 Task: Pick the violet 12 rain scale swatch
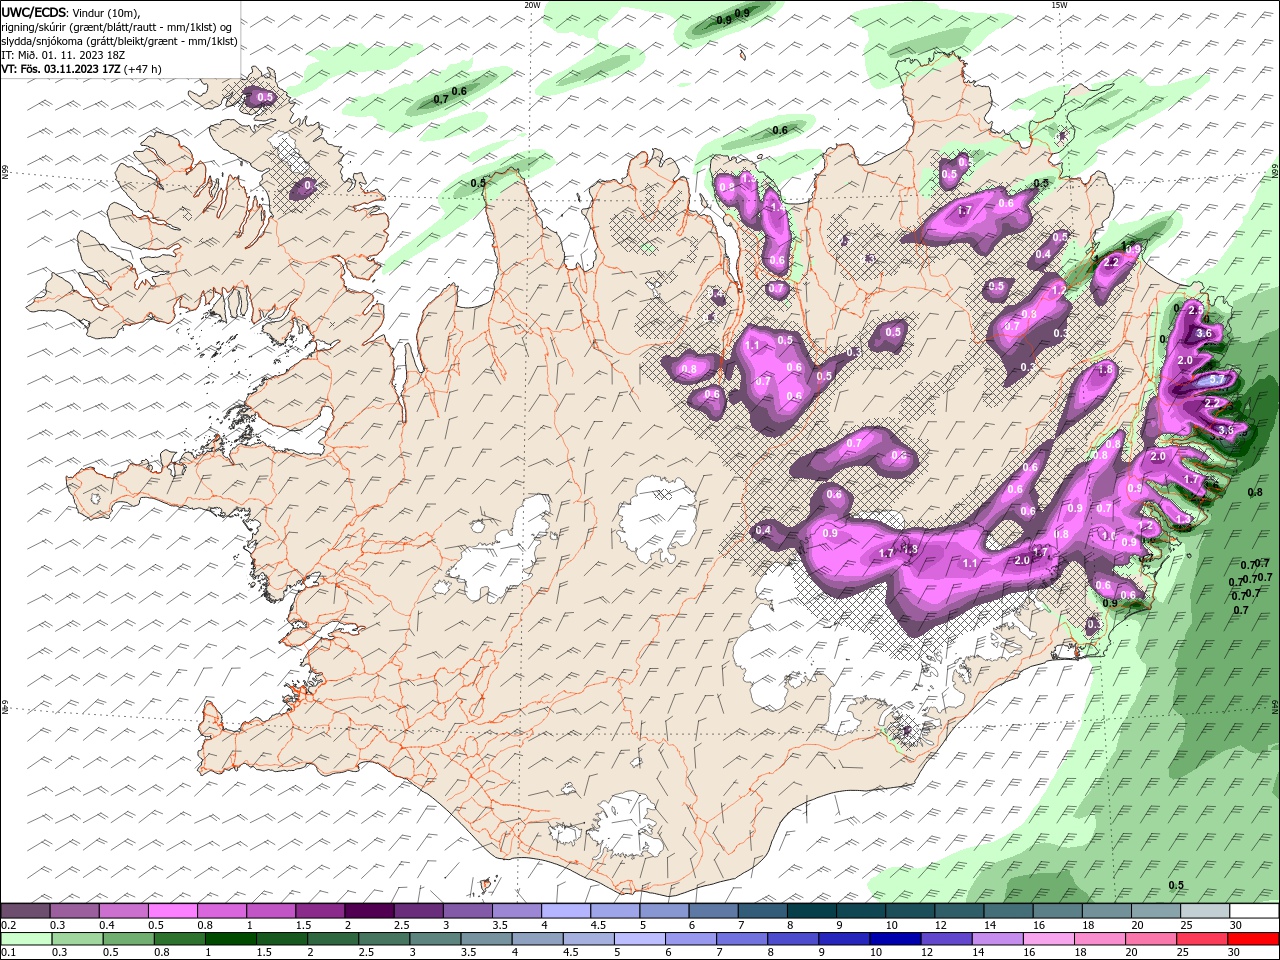(x=946, y=939)
